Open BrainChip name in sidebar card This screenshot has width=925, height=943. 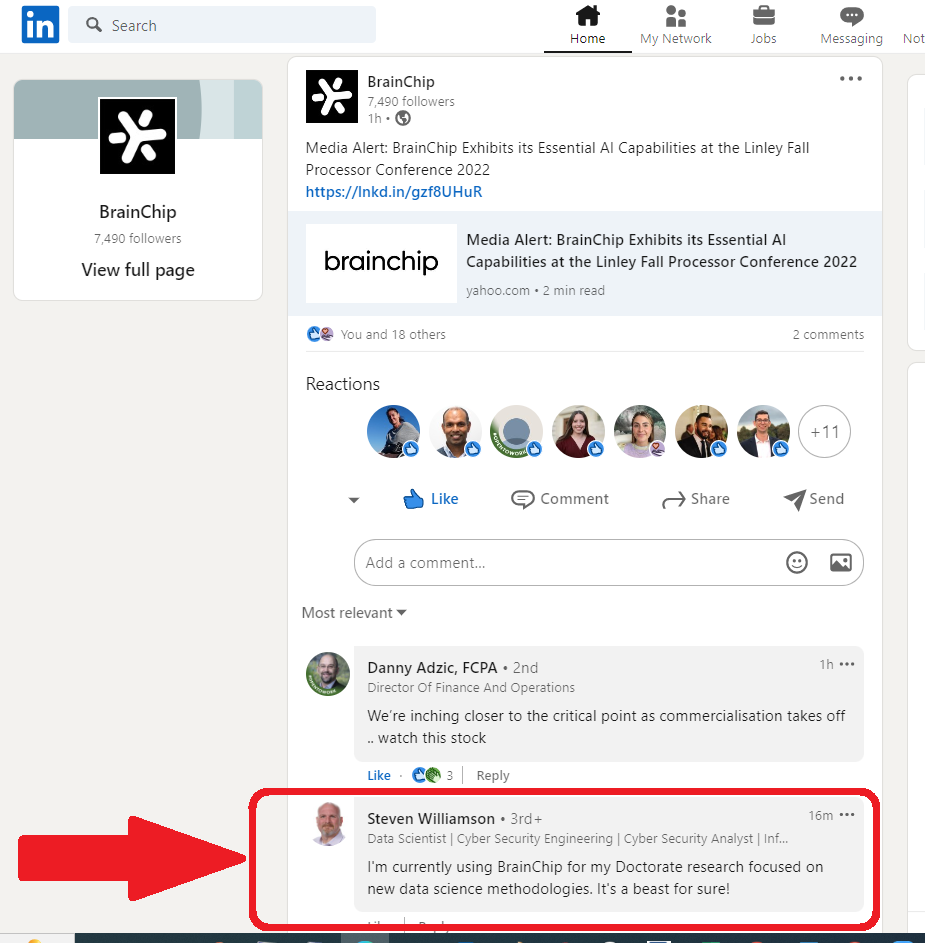pyautogui.click(x=138, y=212)
